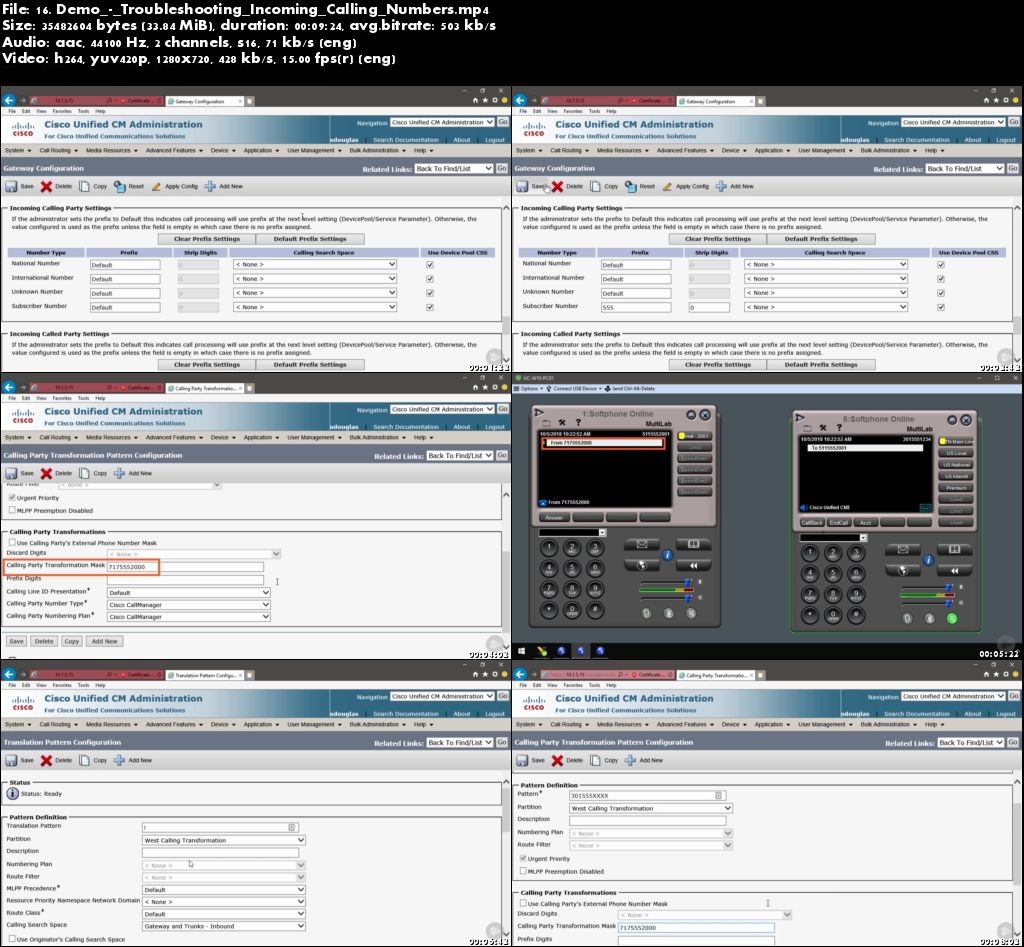Check External Phone Number Mask box in highlighted-mask frame
The image size is (1024, 947).
click(x=12, y=542)
